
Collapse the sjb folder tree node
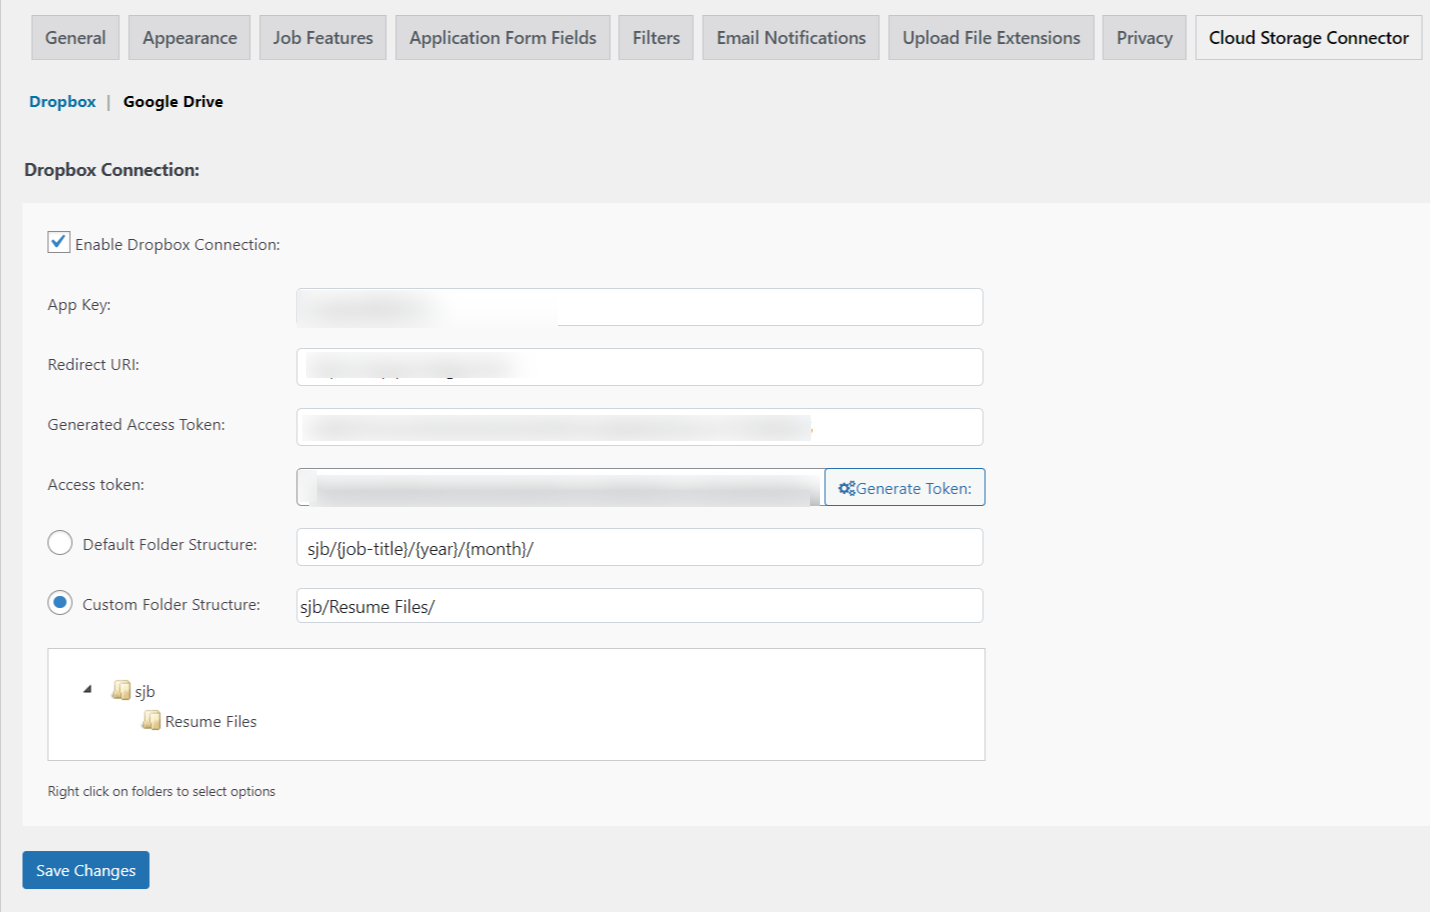click(x=87, y=690)
